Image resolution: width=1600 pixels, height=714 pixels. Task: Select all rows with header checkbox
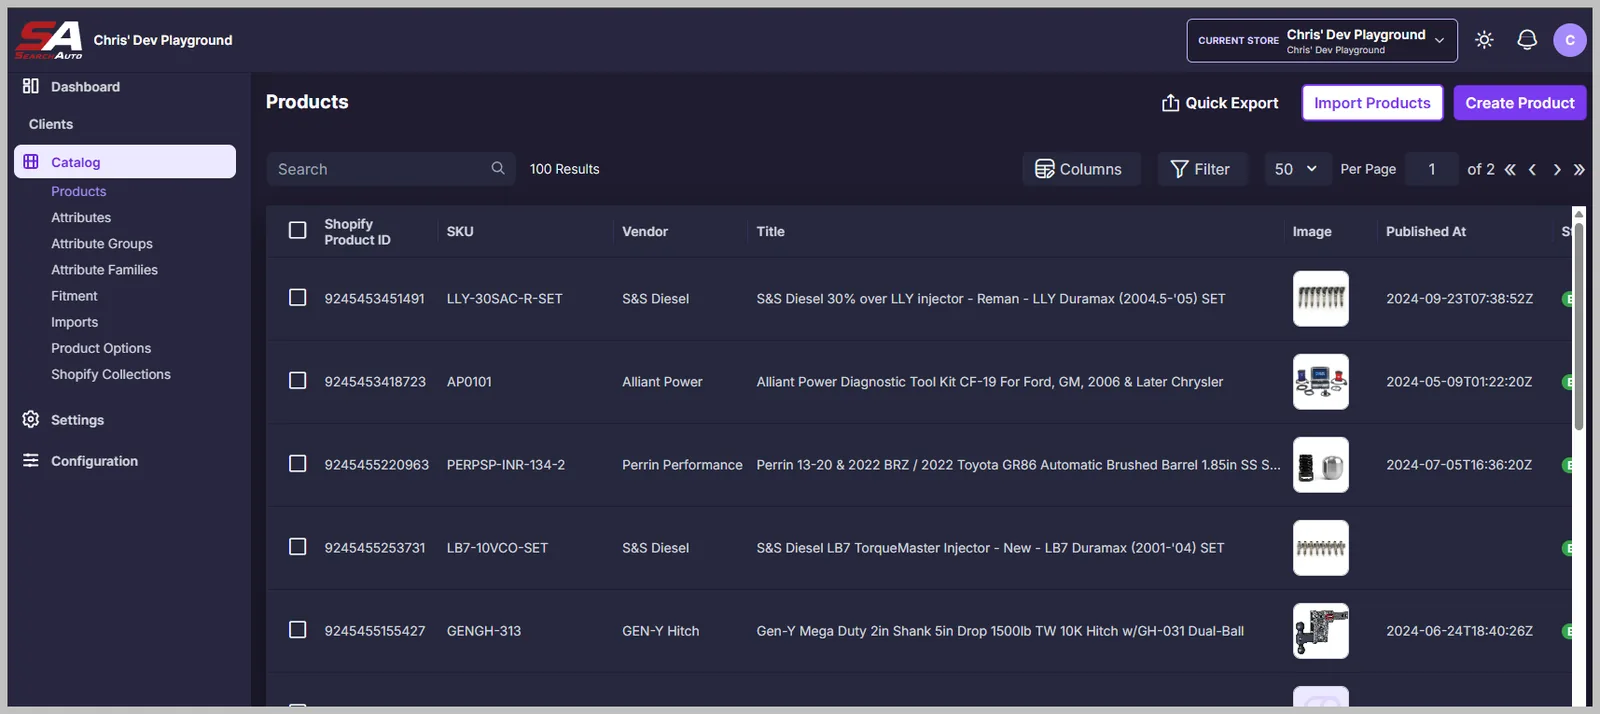[x=297, y=230]
